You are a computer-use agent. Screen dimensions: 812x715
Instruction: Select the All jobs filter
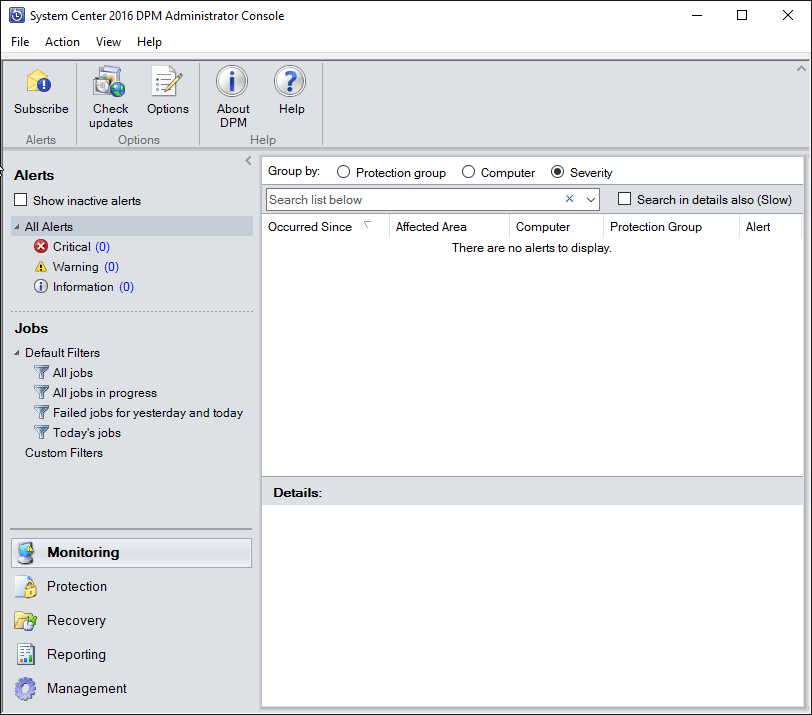pyautogui.click(x=72, y=373)
